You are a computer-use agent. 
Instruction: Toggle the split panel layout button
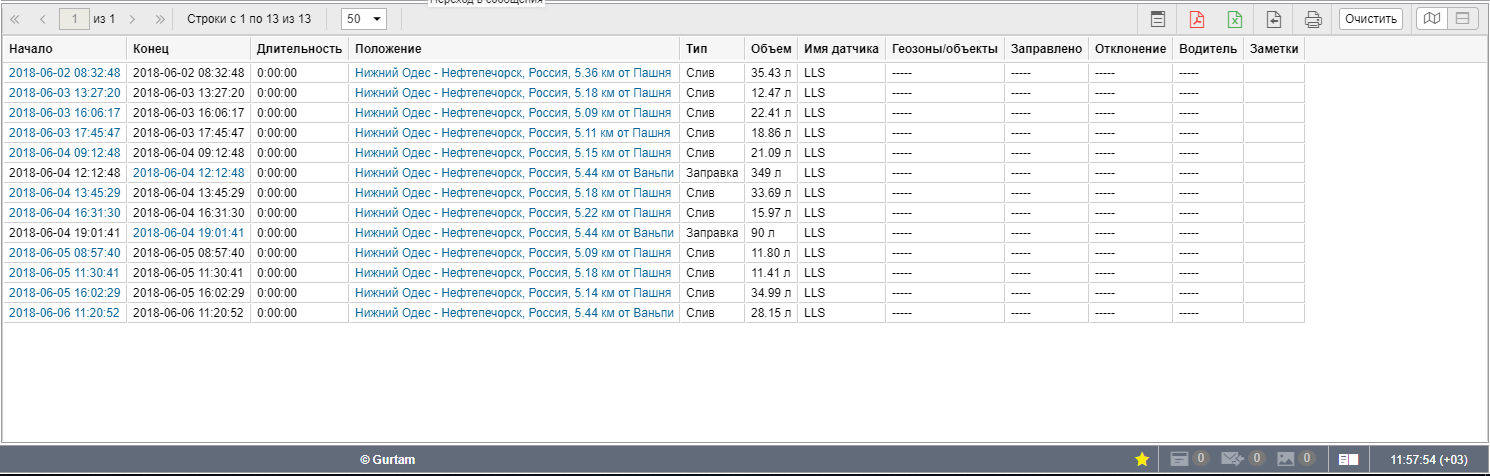(1462, 19)
